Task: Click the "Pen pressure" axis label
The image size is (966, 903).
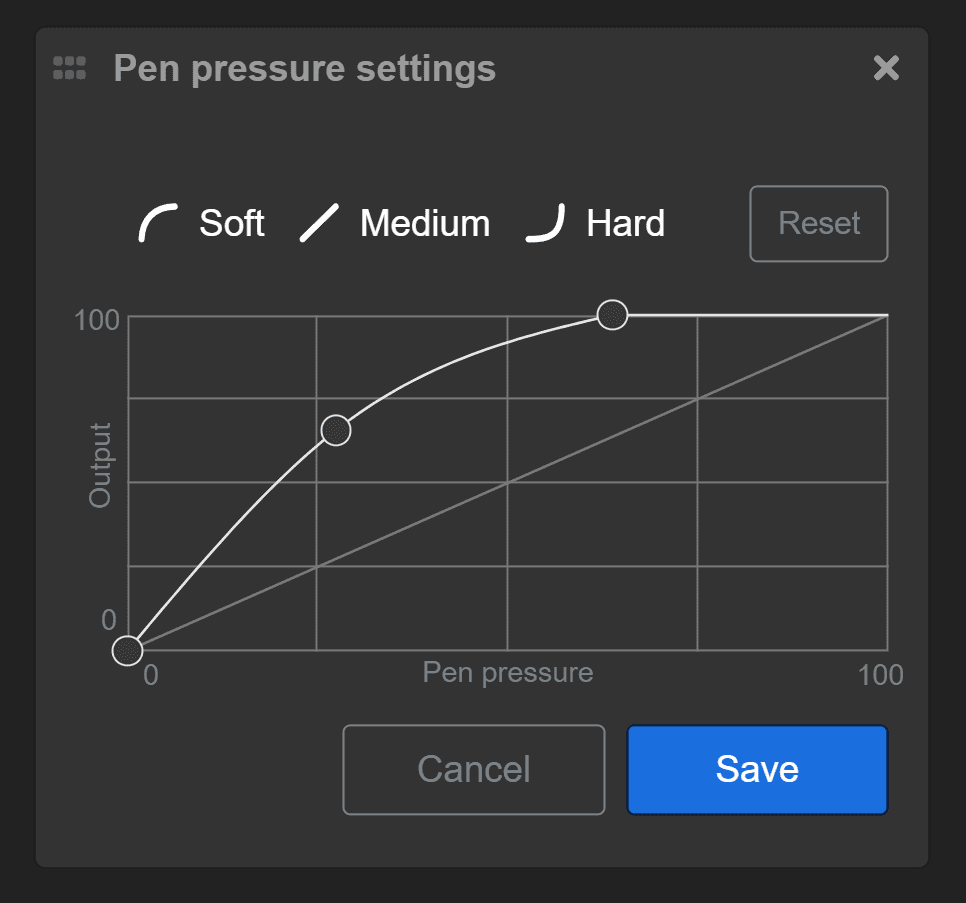Action: pyautogui.click(x=507, y=672)
